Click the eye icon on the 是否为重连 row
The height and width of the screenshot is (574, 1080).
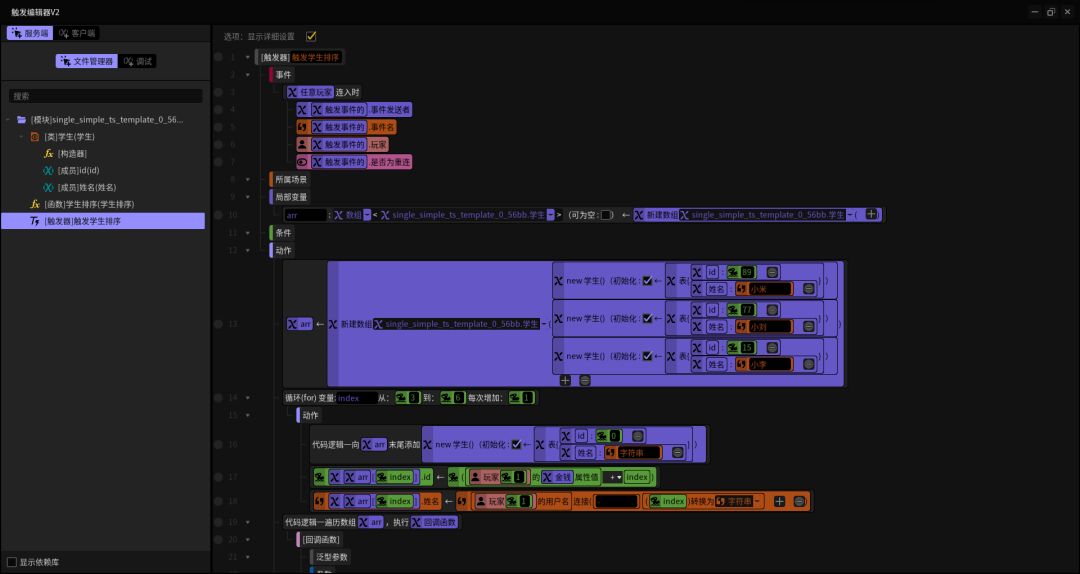tap(302, 163)
